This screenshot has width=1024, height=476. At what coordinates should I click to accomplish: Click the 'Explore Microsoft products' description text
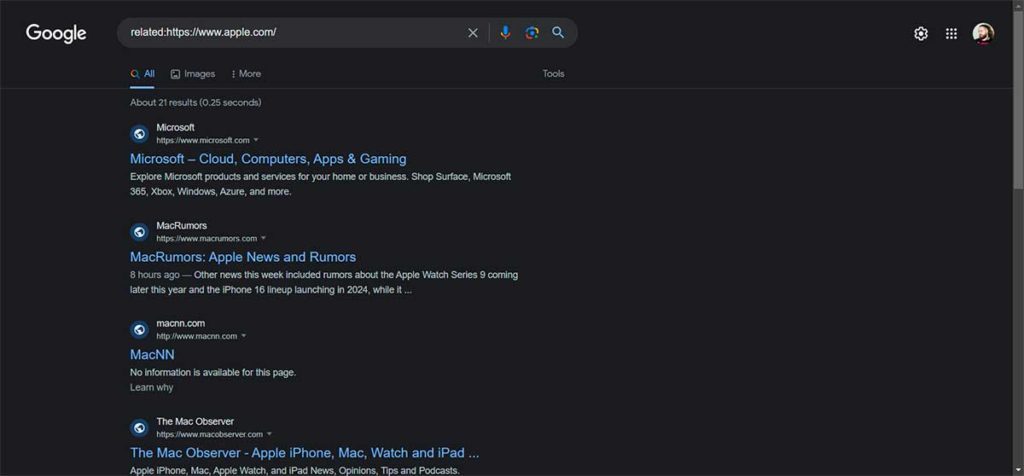click(x=321, y=184)
